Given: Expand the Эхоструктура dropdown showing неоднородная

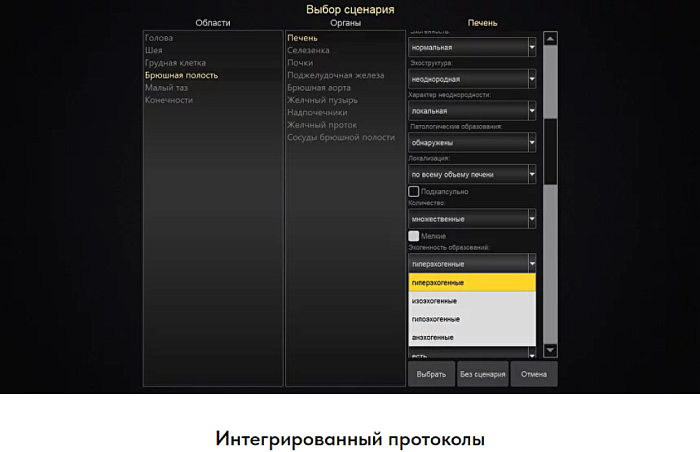Looking at the screenshot, I should click(x=472, y=79).
